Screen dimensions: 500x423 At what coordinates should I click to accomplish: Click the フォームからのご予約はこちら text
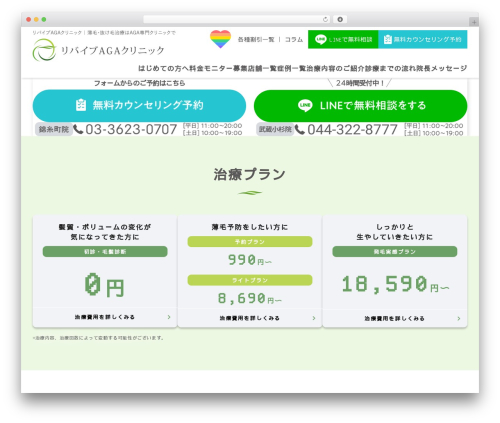tap(139, 83)
